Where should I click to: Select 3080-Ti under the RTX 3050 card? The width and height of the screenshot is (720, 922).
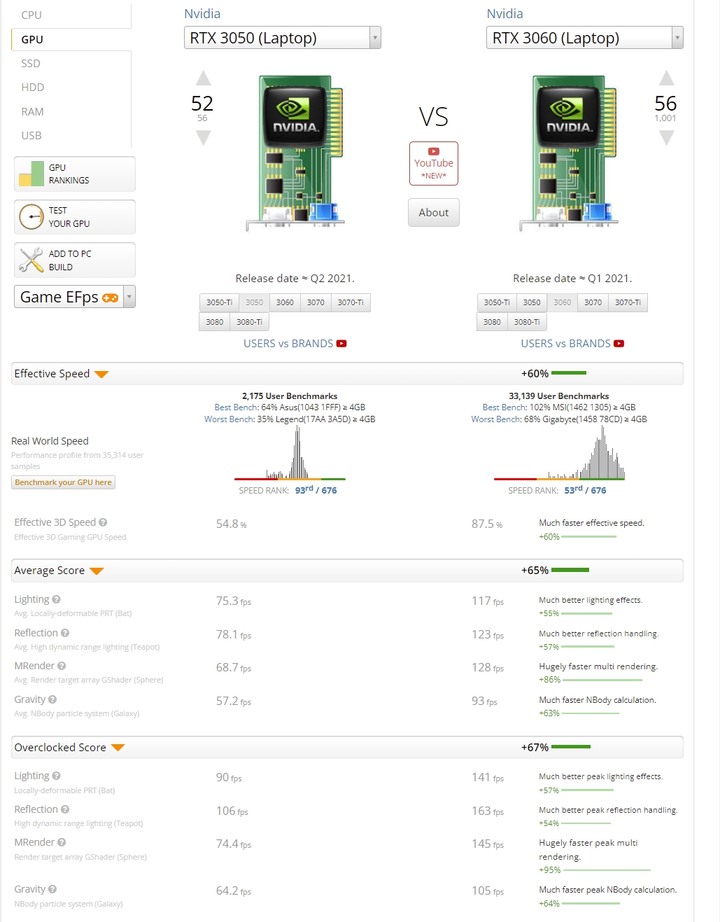(x=249, y=322)
